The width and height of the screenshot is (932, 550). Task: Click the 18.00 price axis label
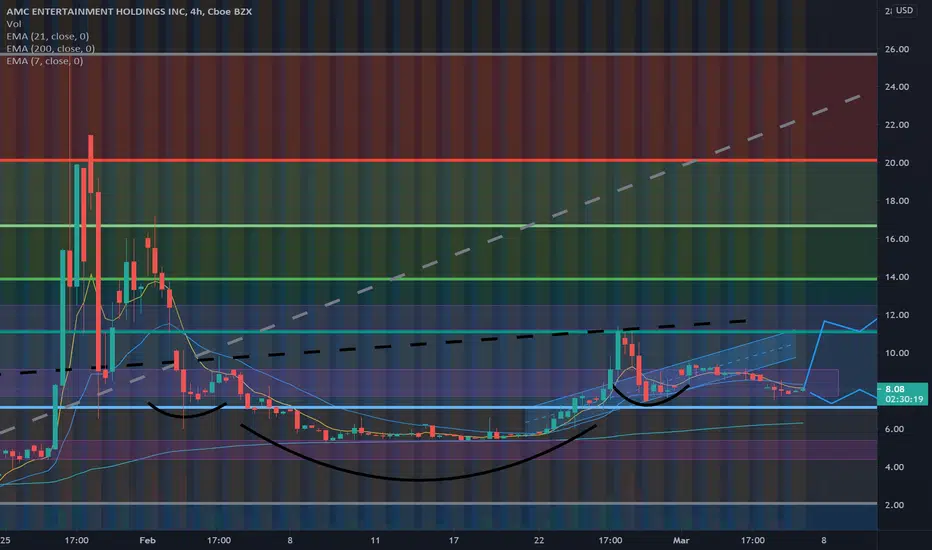[896, 201]
